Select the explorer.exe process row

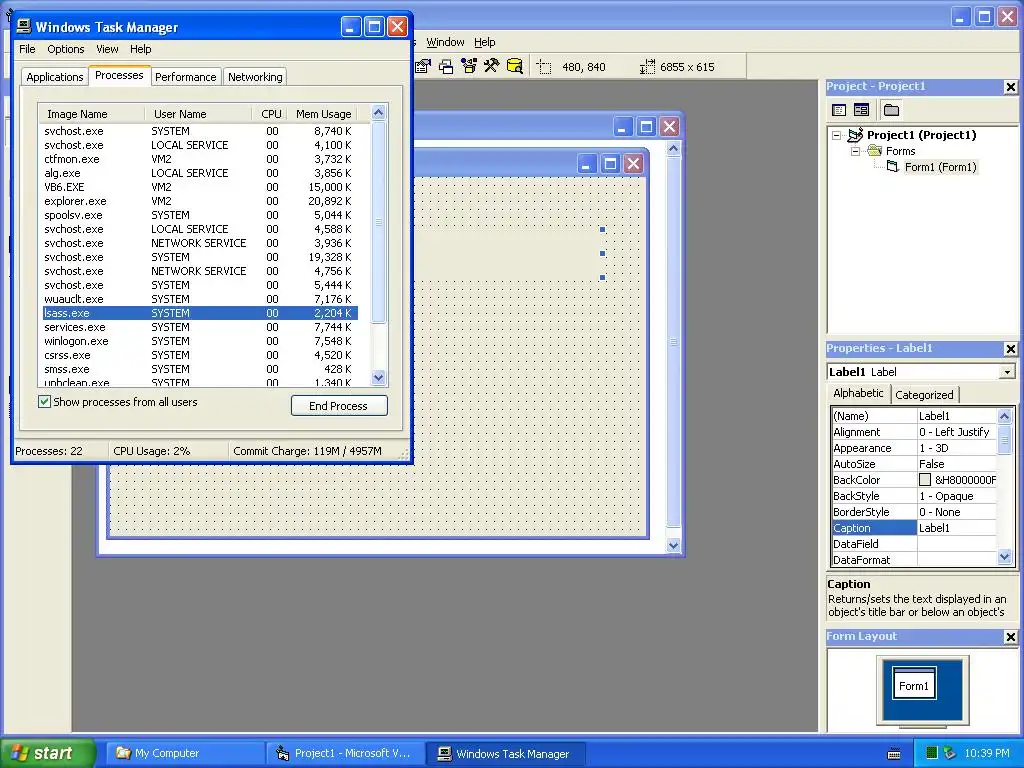pyautogui.click(x=200, y=201)
